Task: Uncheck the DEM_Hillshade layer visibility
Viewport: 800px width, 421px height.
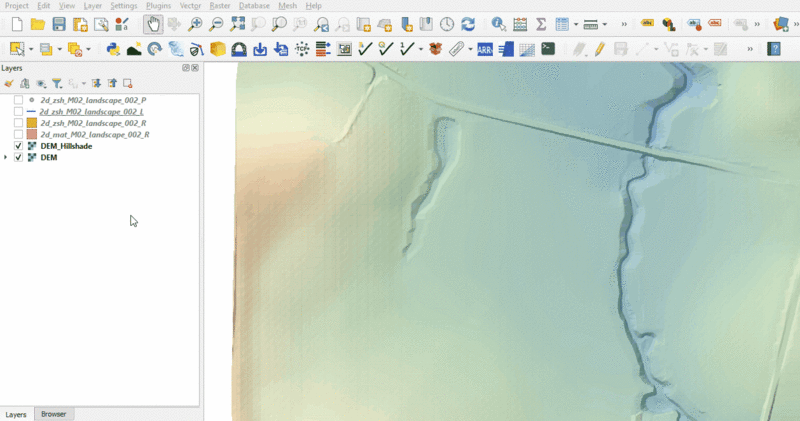Action: (x=18, y=146)
